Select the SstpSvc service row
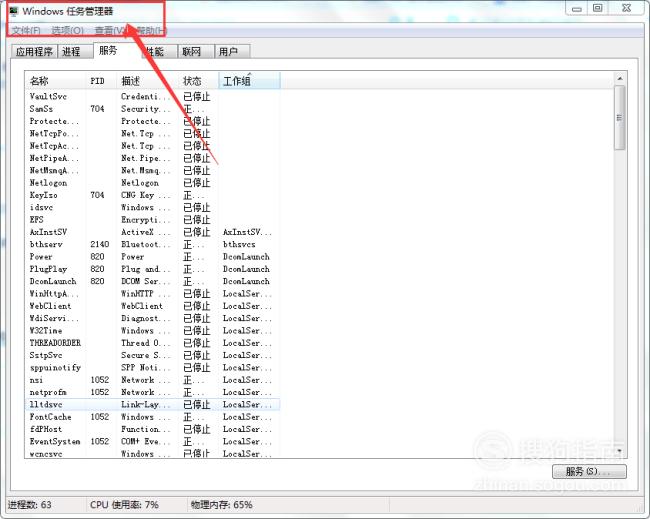The width and height of the screenshot is (650, 519). click(153, 355)
